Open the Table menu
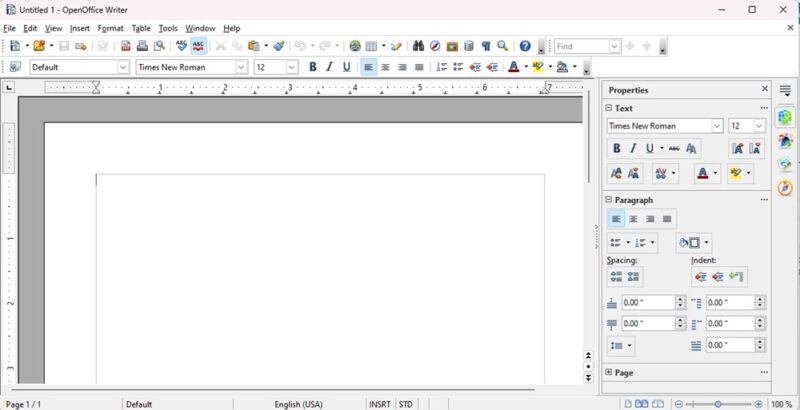Screen dimensions: 800x410 [141, 28]
